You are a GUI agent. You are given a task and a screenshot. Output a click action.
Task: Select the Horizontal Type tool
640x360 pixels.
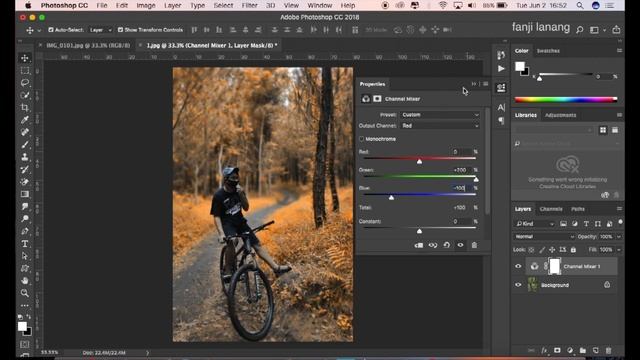click(25, 244)
